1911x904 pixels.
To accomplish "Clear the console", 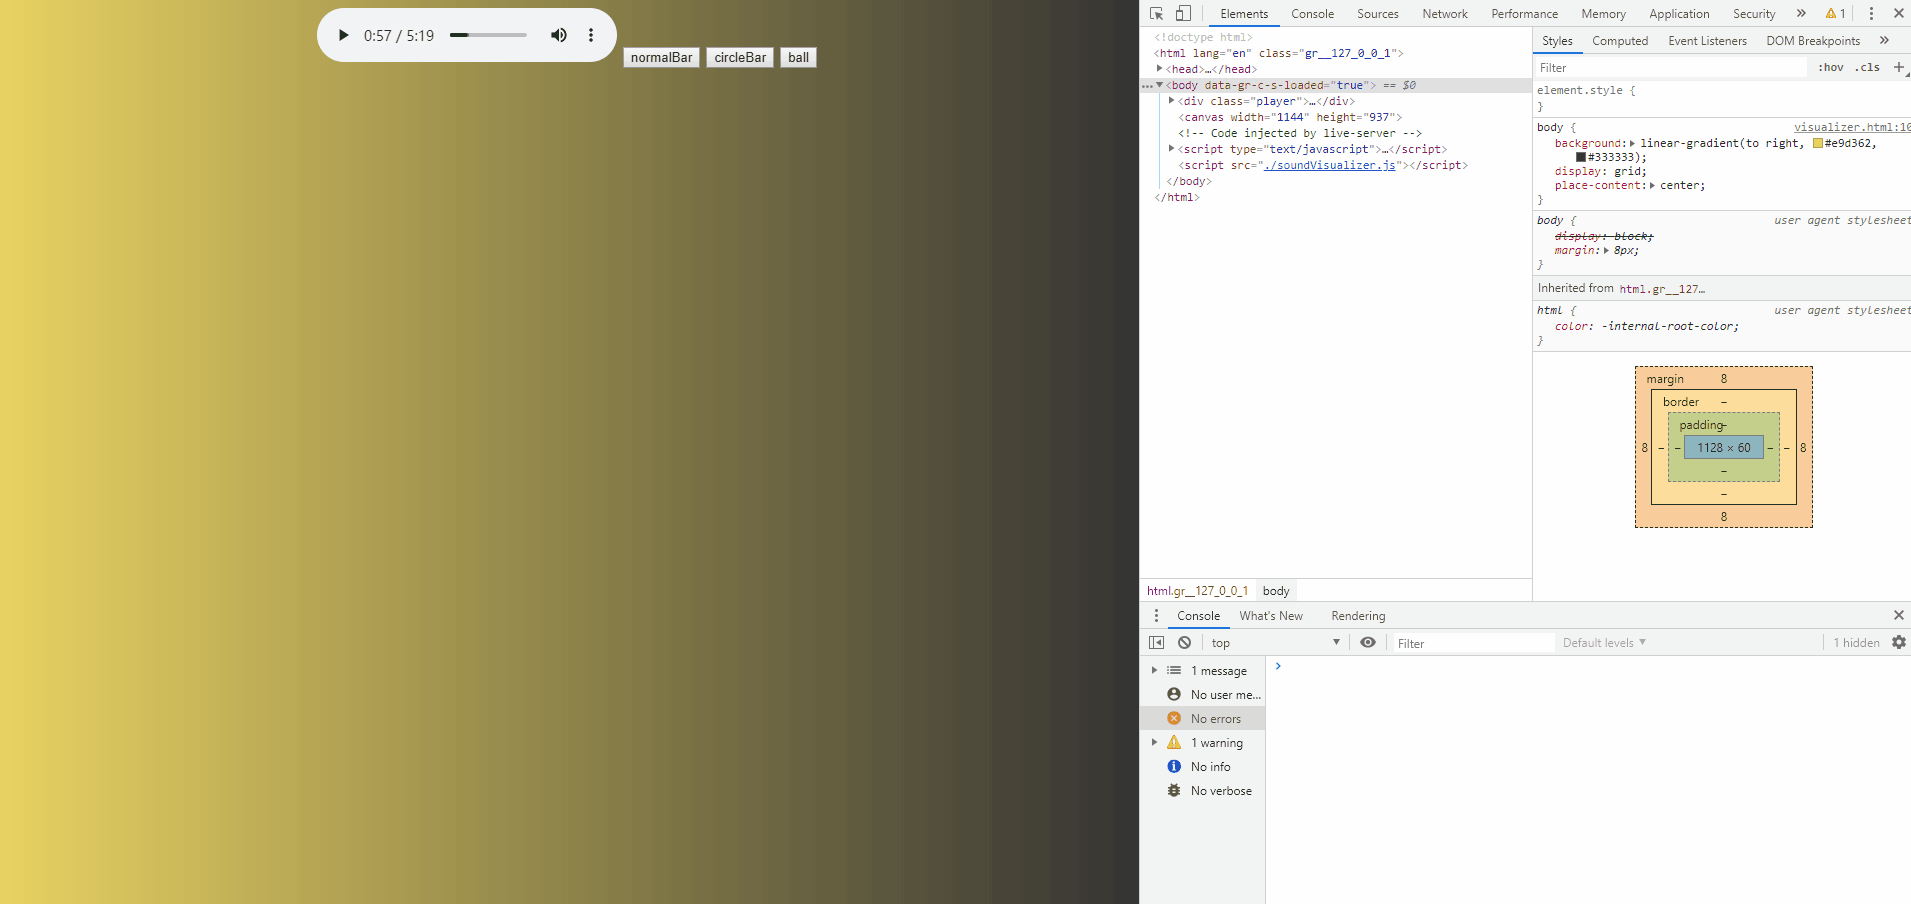I will [x=1184, y=643].
